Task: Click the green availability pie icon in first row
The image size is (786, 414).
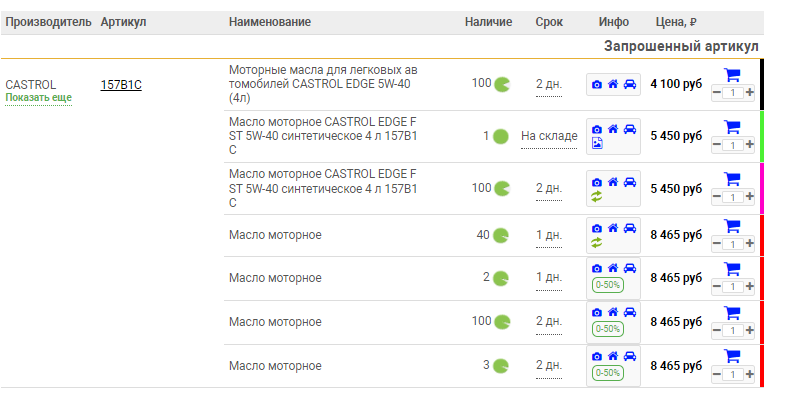Action: coord(502,84)
